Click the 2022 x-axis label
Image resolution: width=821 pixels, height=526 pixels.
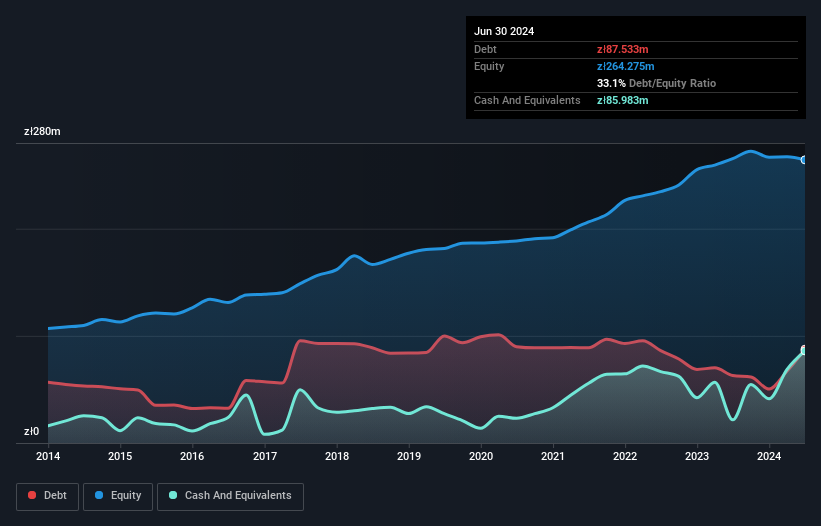[625, 456]
